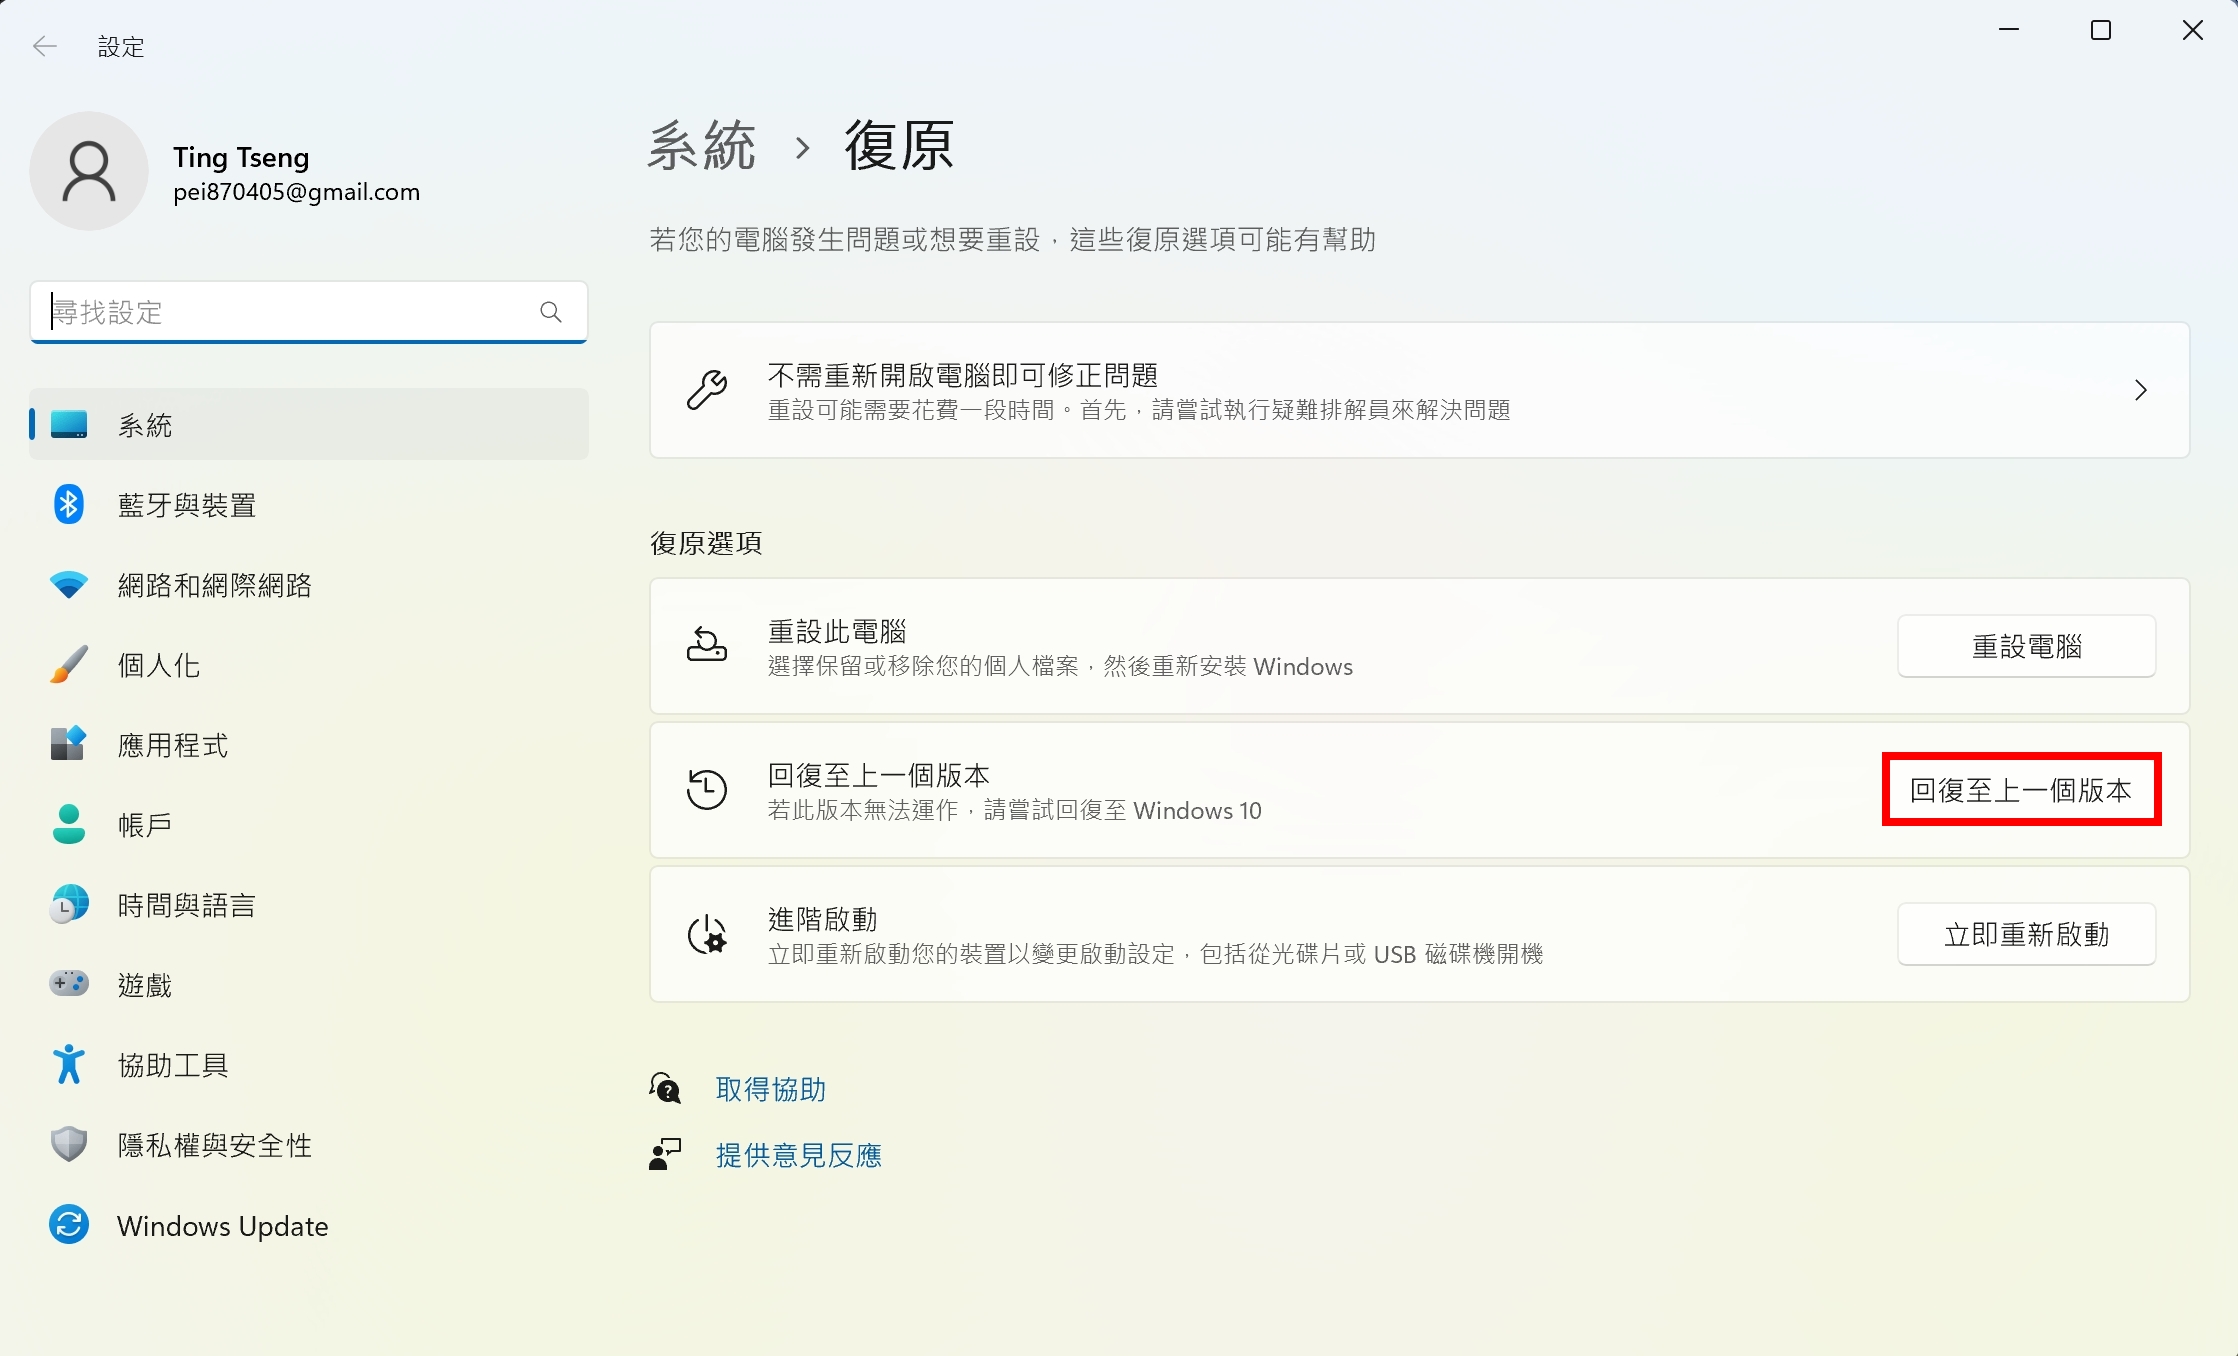The height and width of the screenshot is (1356, 2238).
Task: Click the 應用程式 apps icon
Action: click(x=69, y=744)
